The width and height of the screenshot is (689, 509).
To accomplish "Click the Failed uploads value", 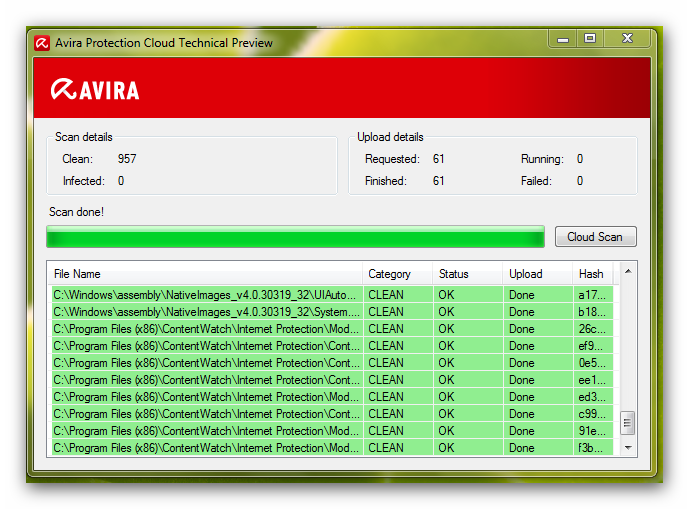I will pyautogui.click(x=580, y=181).
